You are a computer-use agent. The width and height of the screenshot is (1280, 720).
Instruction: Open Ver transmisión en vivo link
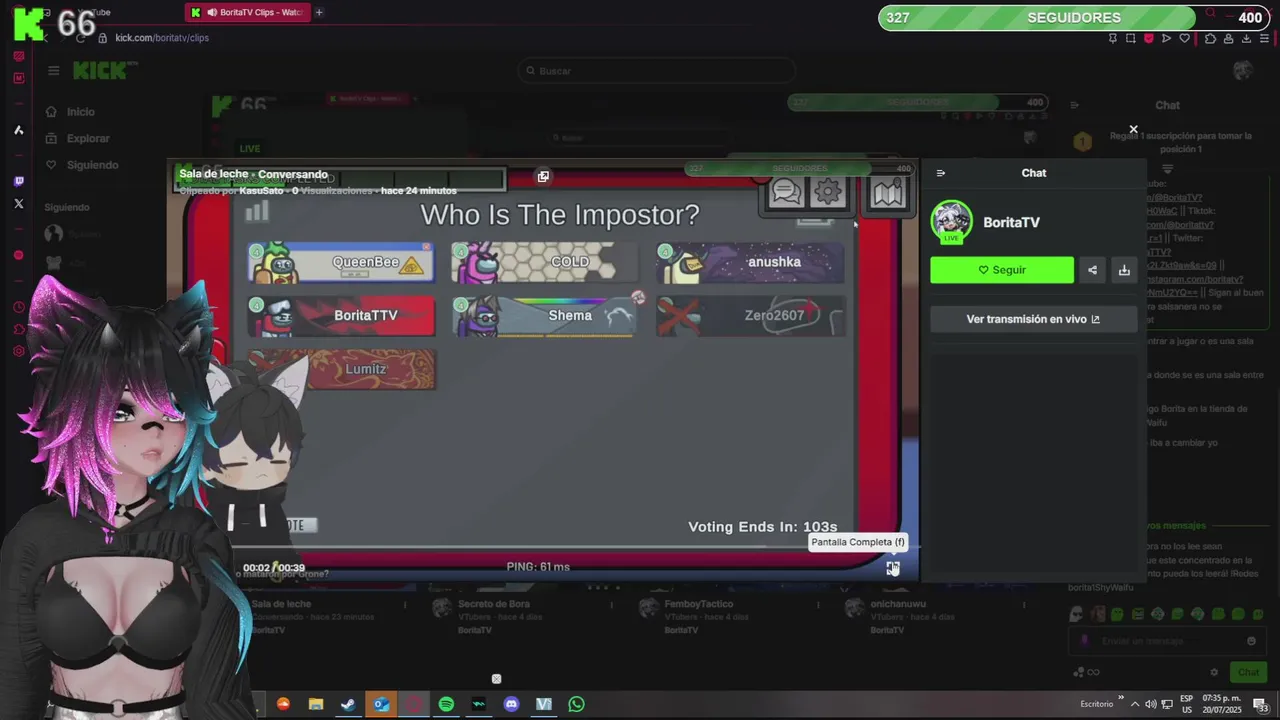1033,319
